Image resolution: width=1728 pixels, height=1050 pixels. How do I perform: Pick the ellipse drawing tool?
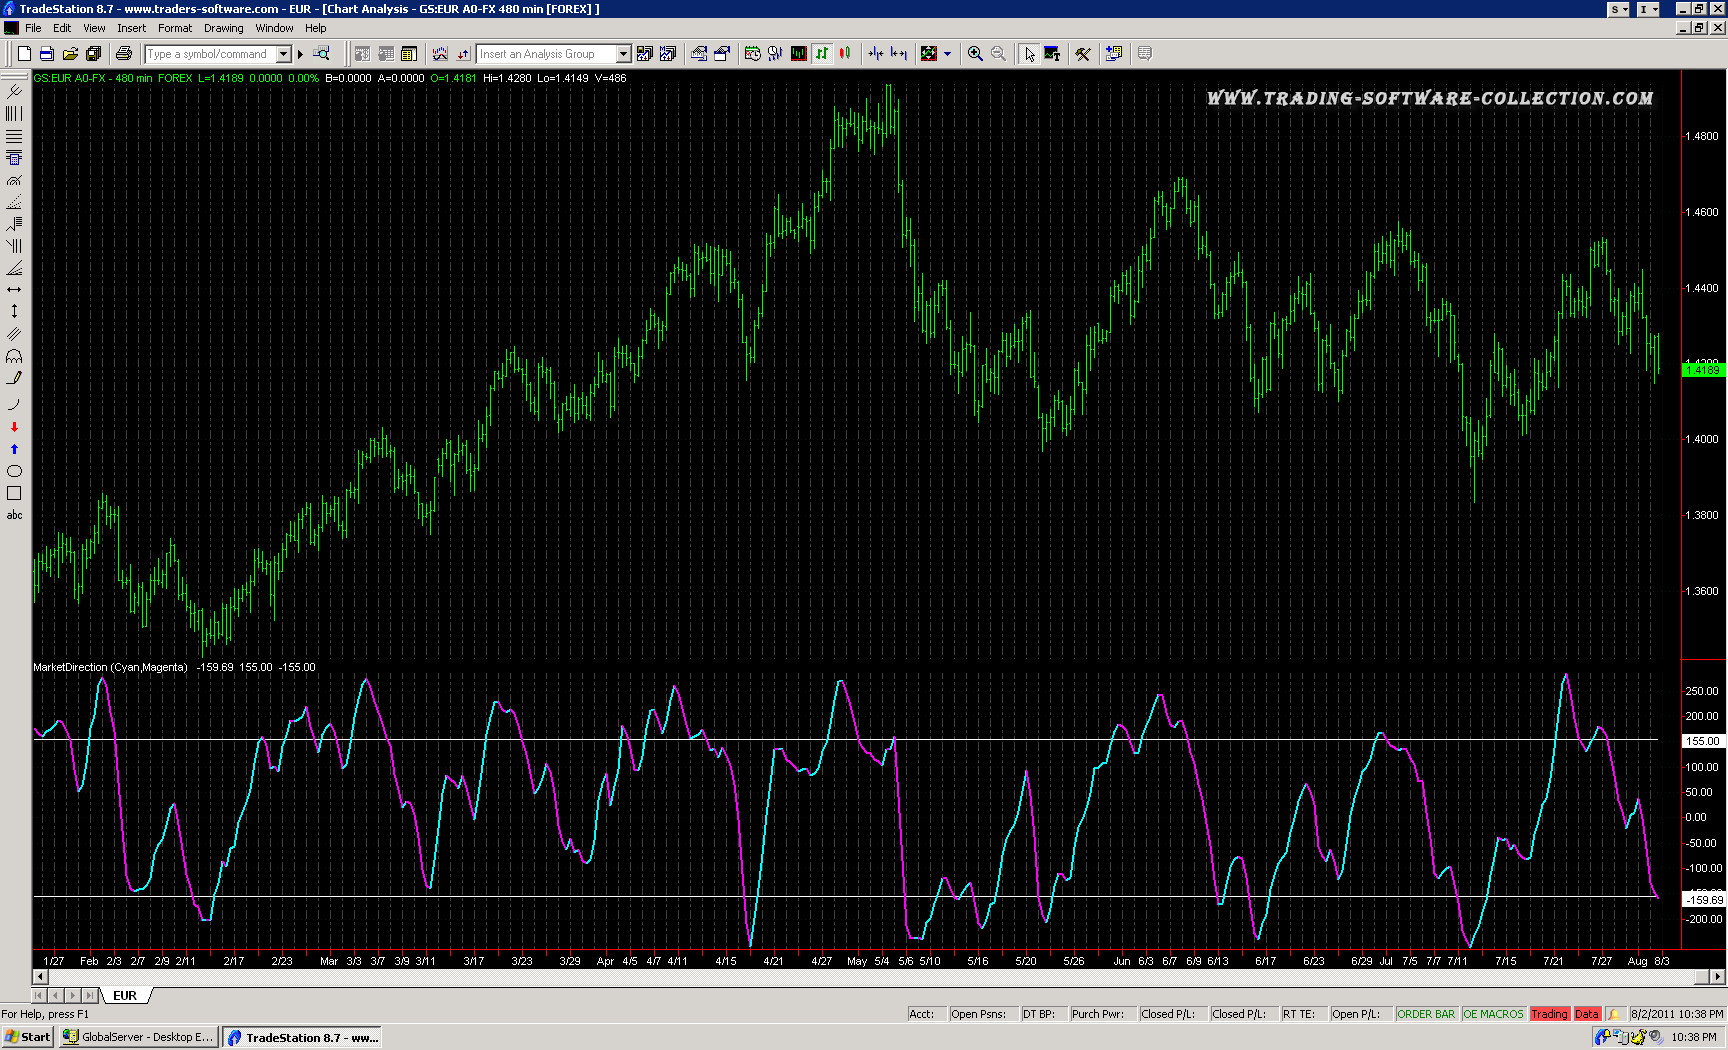point(14,471)
